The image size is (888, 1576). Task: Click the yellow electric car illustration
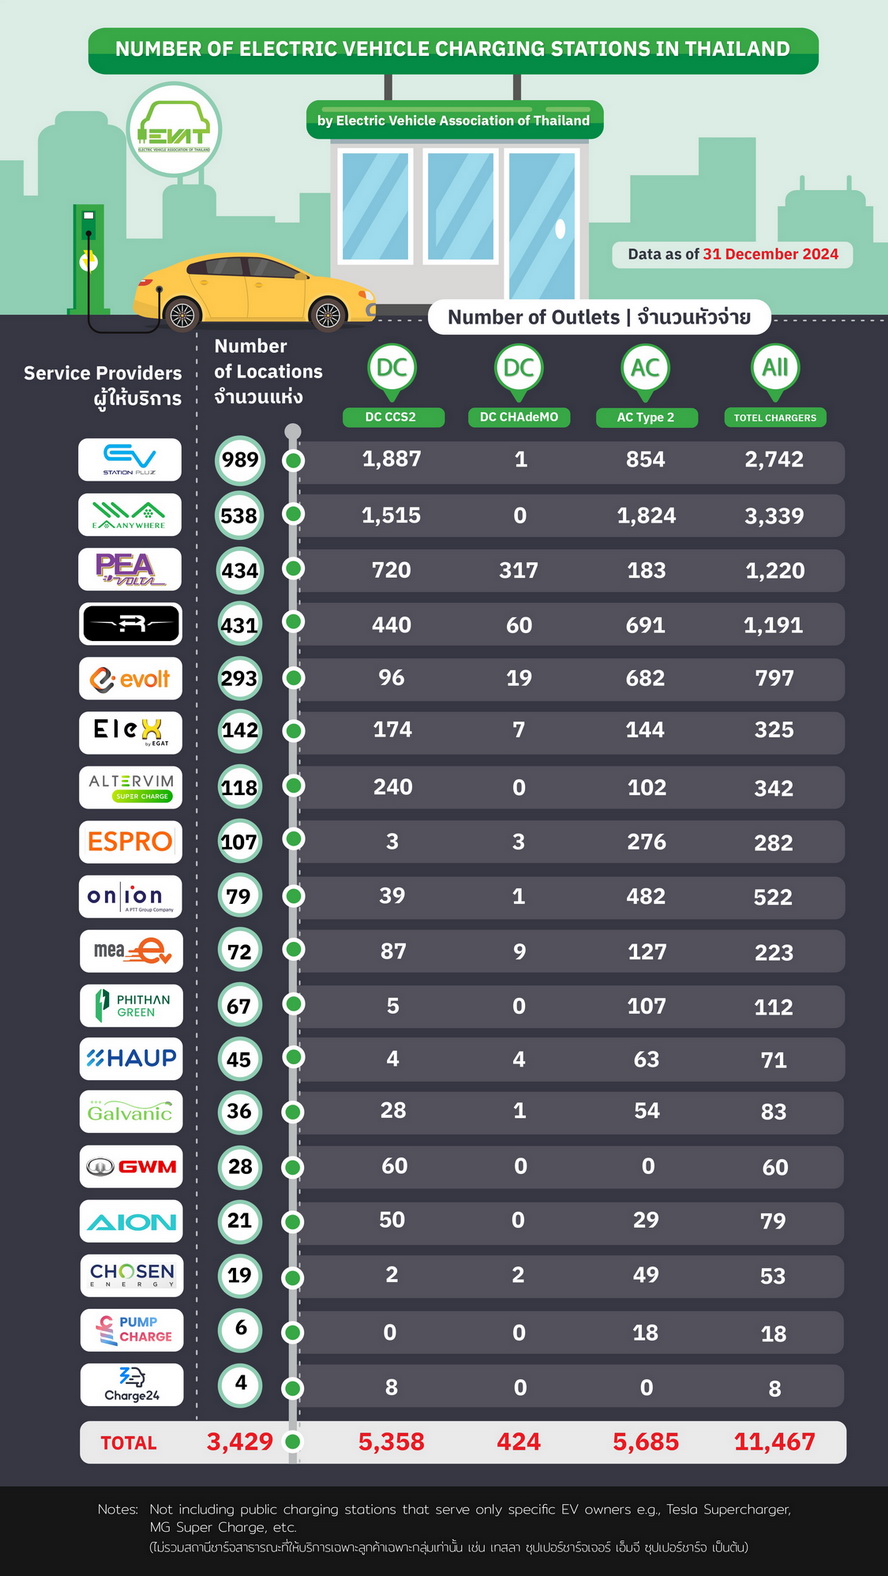click(255, 291)
